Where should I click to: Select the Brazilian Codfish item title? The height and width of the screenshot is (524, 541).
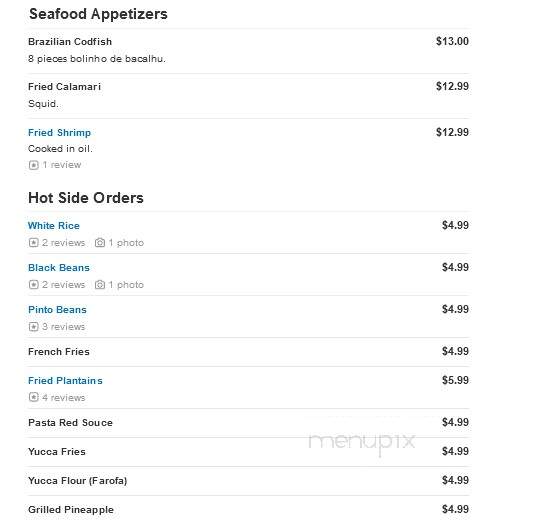[x=70, y=42]
